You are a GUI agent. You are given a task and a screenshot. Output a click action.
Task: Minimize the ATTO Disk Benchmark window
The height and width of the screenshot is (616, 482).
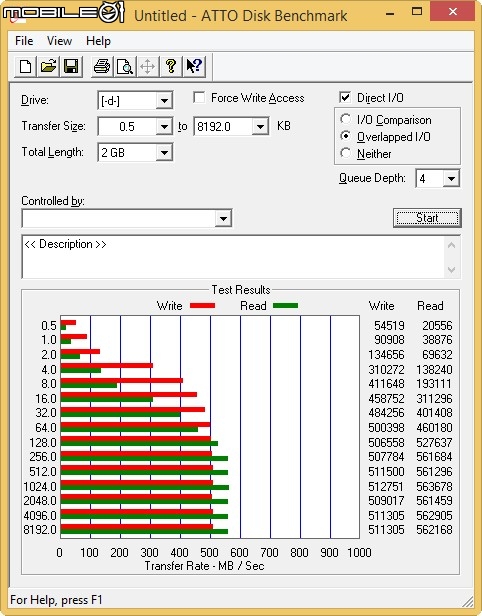390,13
